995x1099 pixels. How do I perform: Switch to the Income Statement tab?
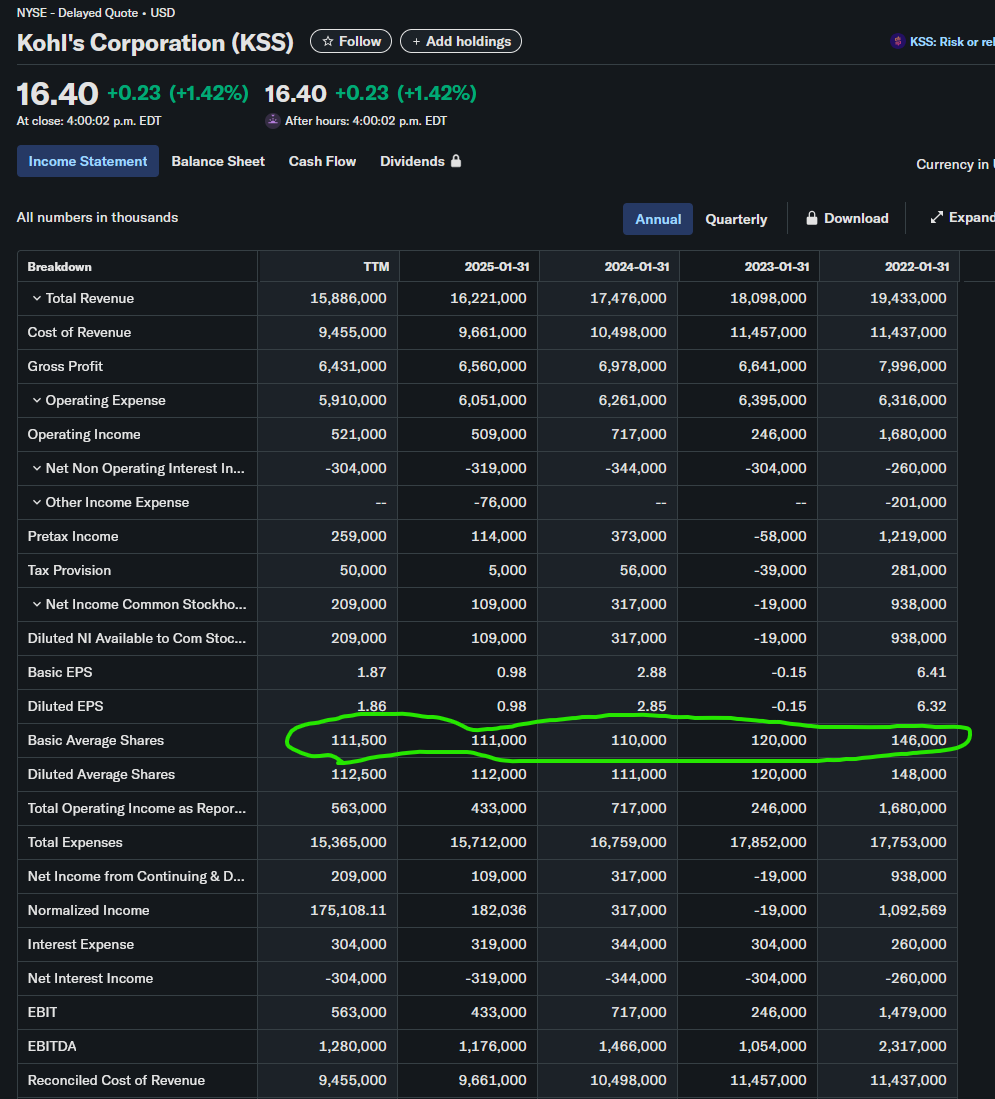(x=88, y=161)
